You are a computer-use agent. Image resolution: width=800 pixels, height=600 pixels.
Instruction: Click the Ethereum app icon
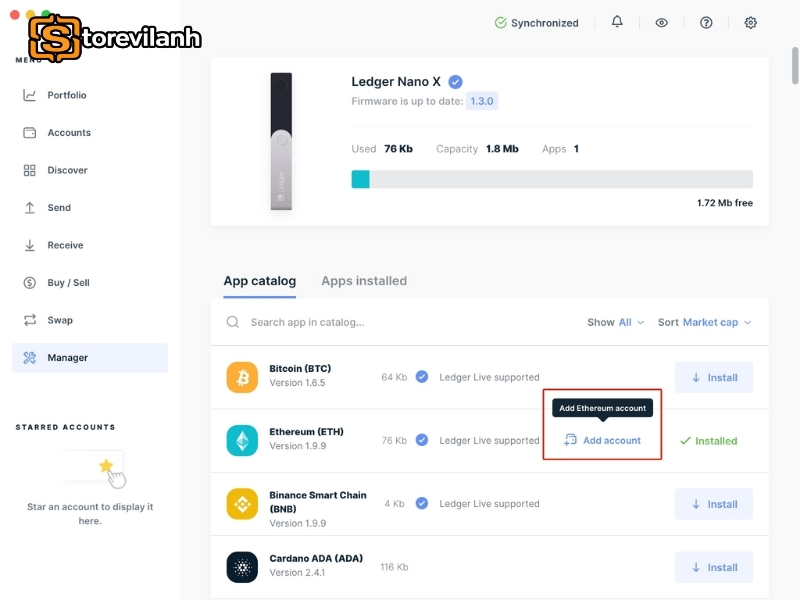tap(242, 441)
